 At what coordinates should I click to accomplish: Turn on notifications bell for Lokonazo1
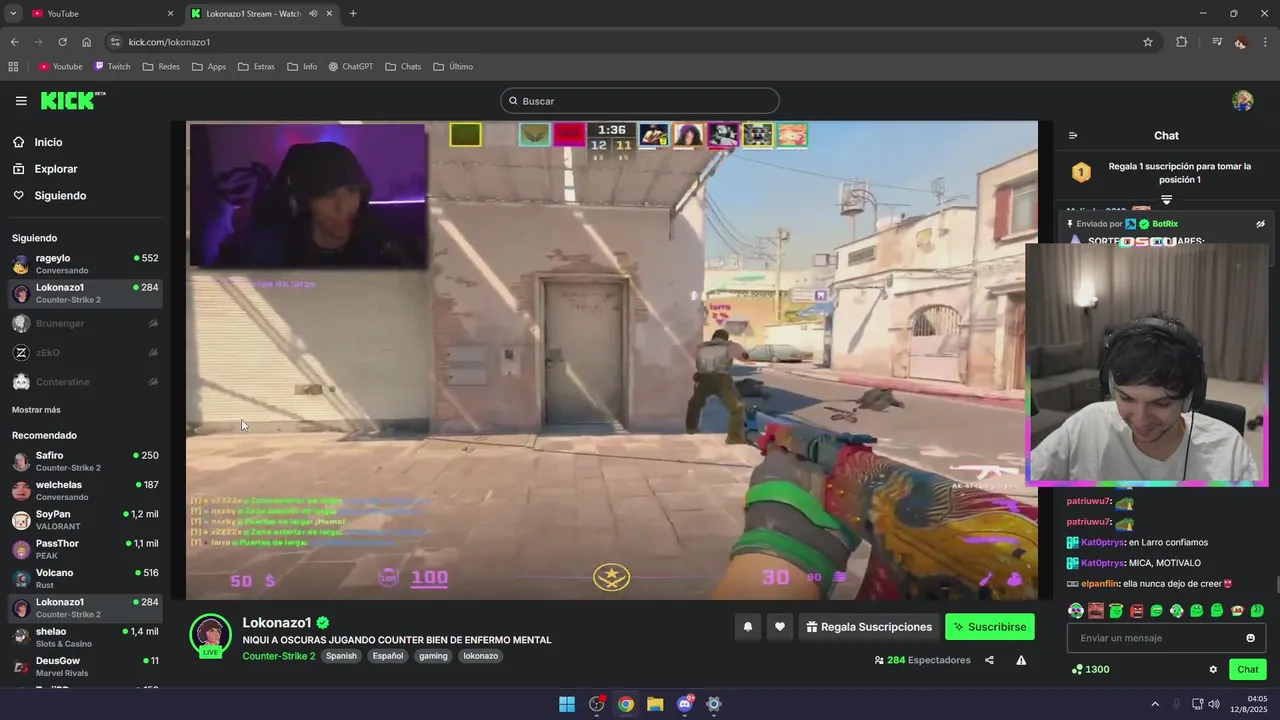(747, 627)
